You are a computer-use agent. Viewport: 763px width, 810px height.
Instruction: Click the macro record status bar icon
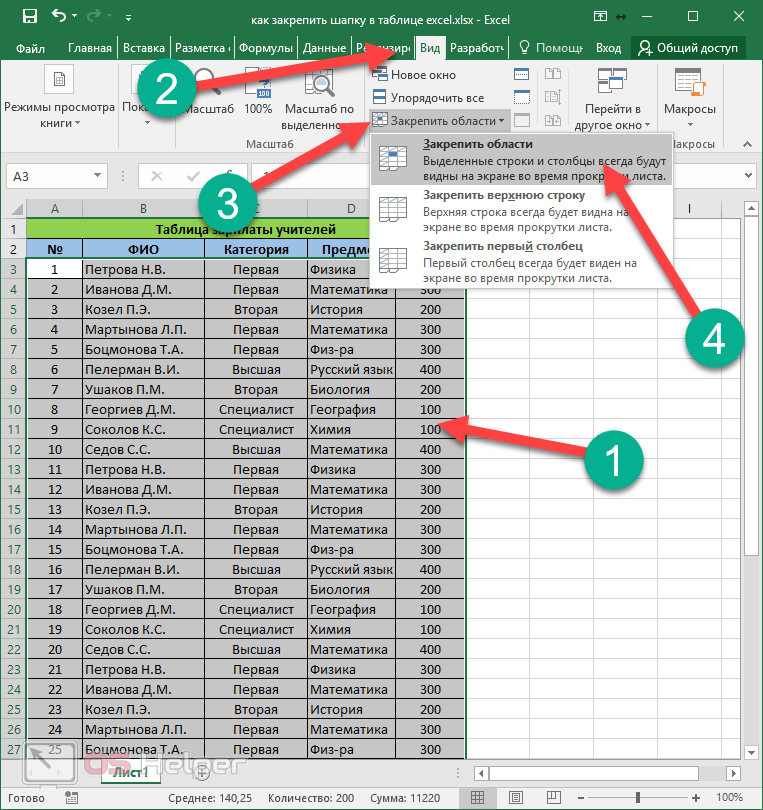pyautogui.click(x=72, y=798)
